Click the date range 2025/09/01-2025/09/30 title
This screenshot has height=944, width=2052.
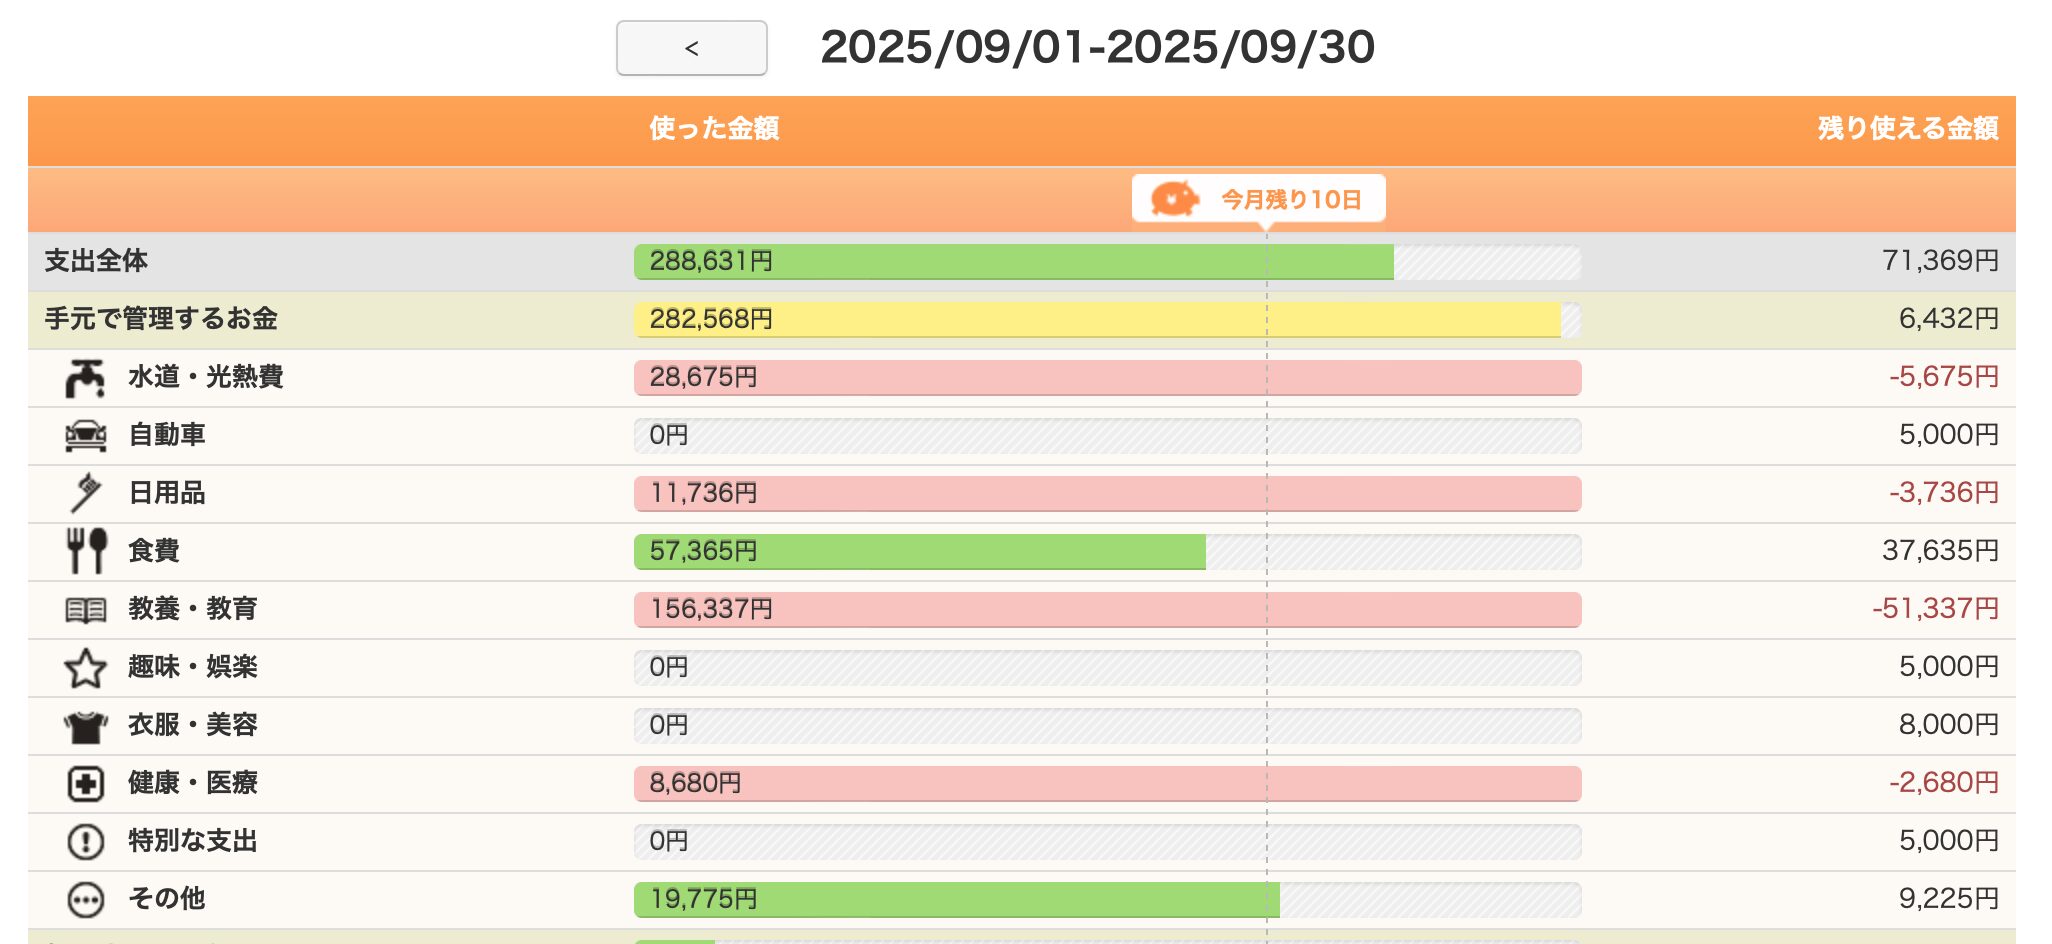click(1097, 47)
